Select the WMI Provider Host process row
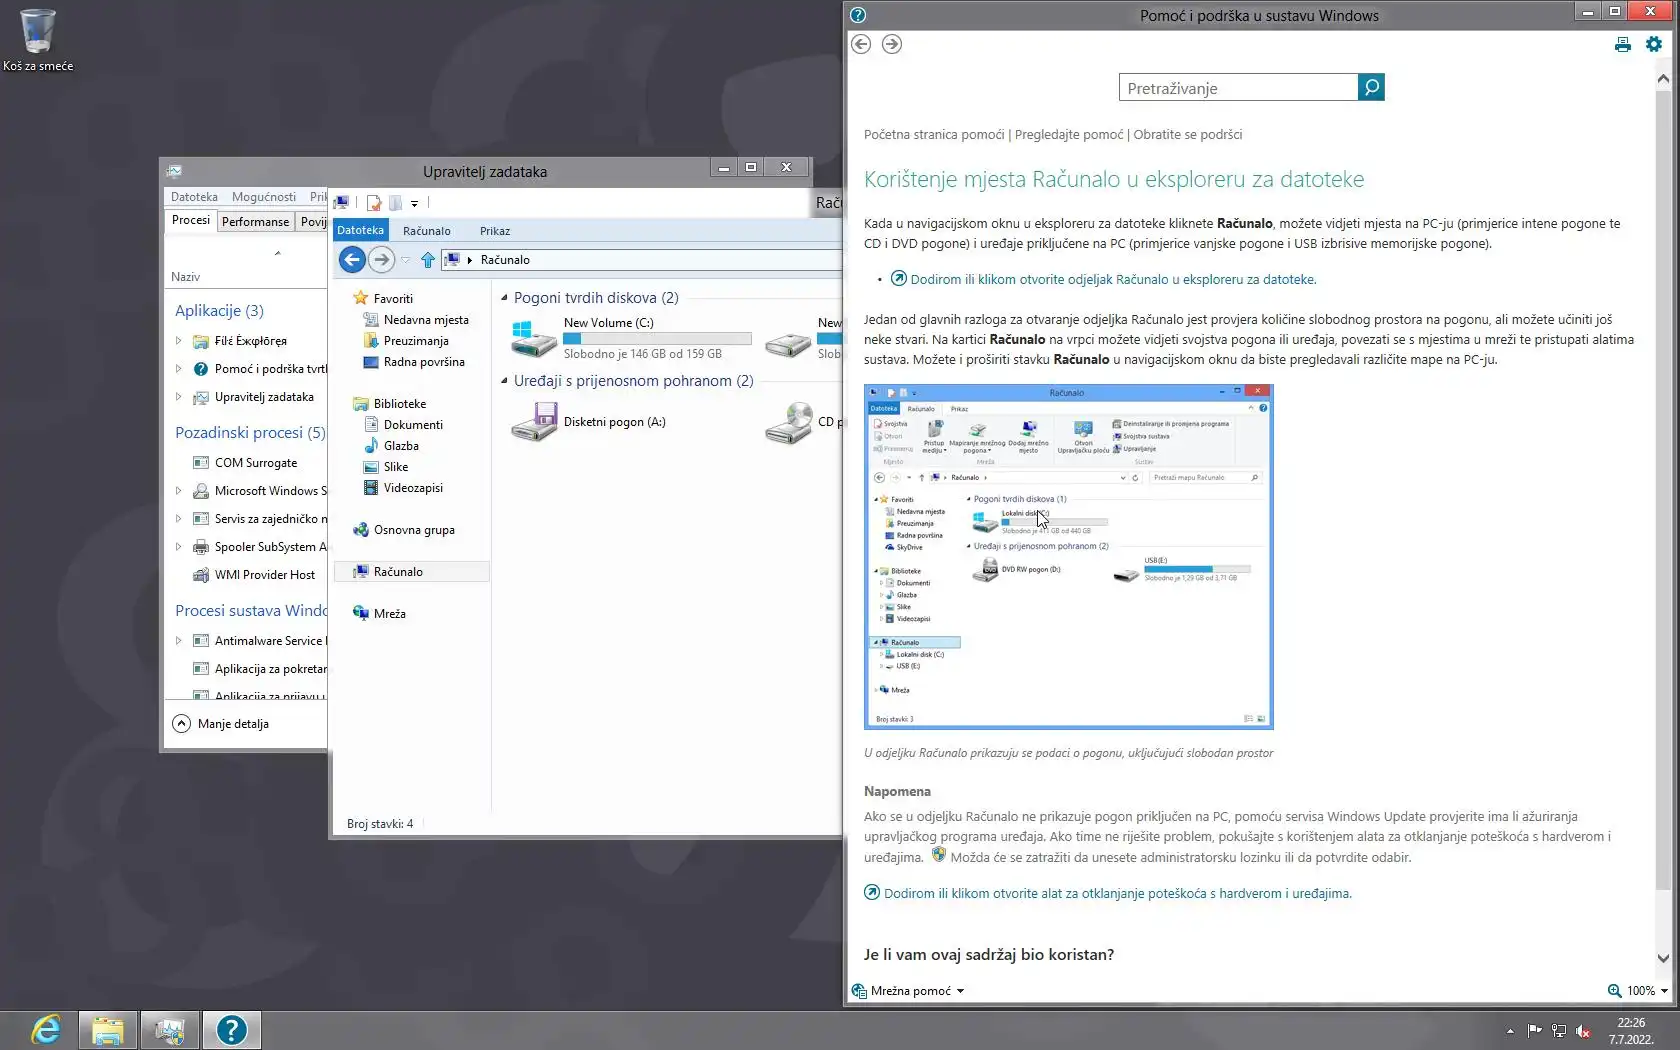This screenshot has width=1680, height=1050. (x=246, y=575)
